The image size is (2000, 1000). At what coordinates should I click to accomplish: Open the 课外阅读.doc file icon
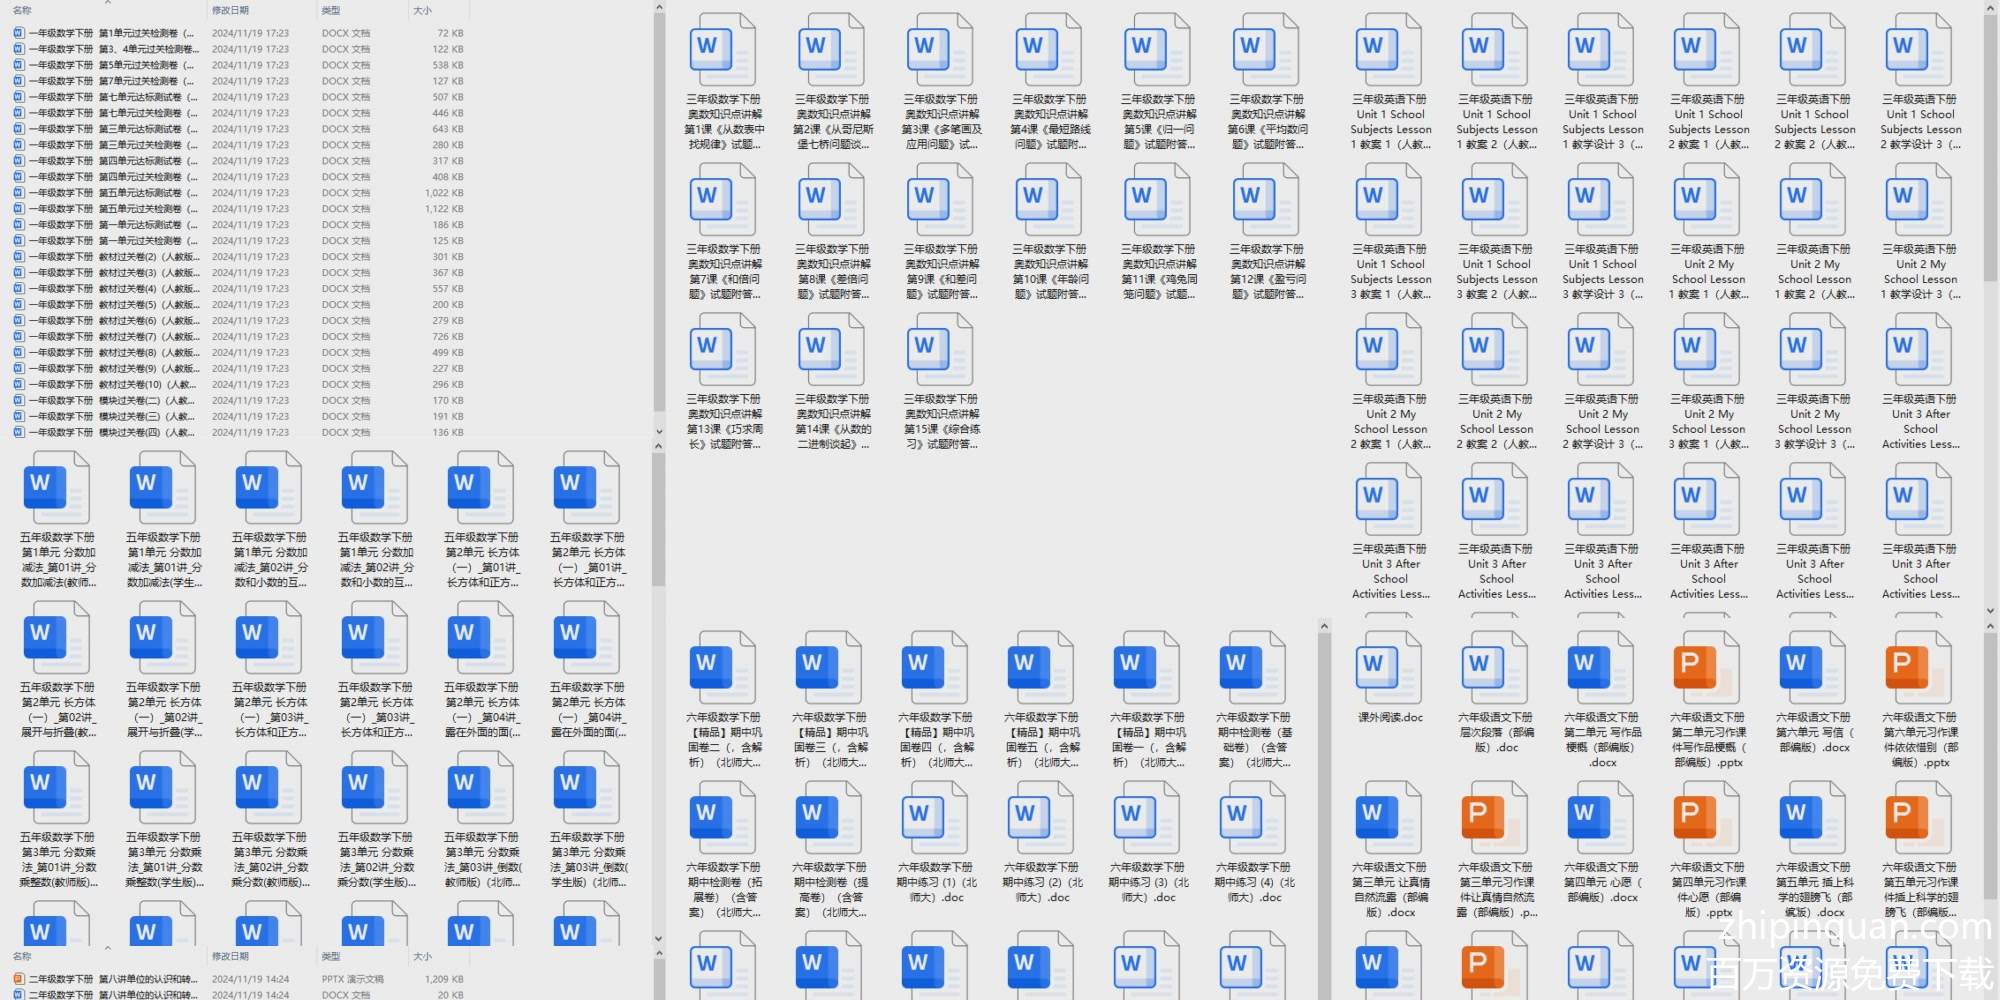1388,668
